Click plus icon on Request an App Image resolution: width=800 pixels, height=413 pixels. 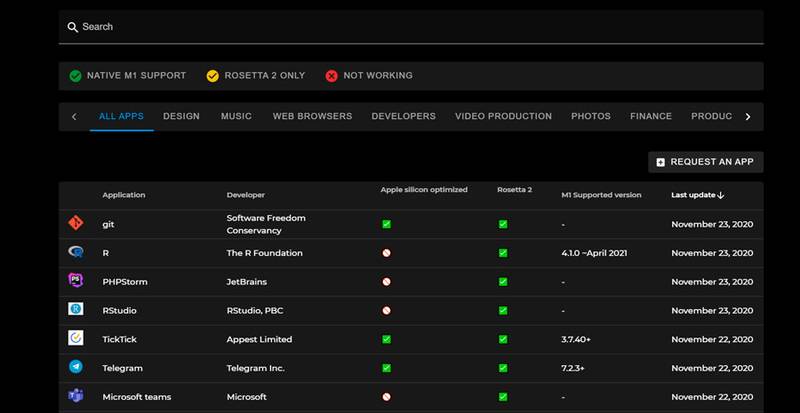coord(660,162)
